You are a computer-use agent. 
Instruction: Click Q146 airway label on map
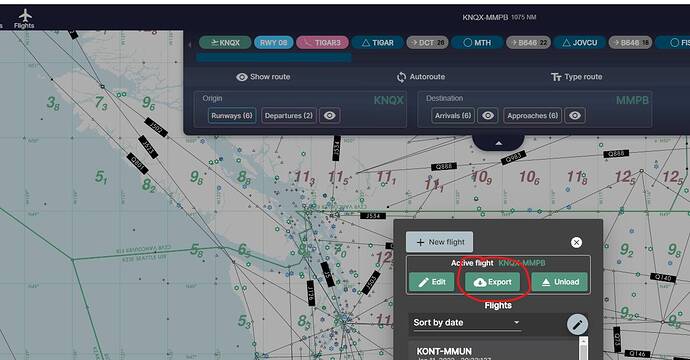pos(637,353)
